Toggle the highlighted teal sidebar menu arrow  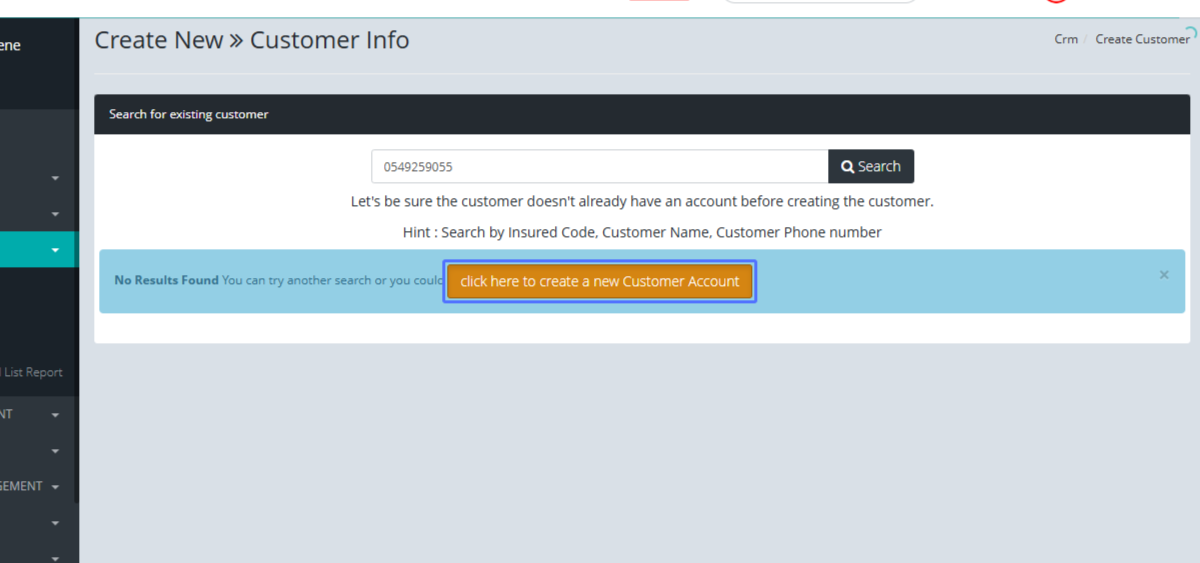[x=55, y=250]
